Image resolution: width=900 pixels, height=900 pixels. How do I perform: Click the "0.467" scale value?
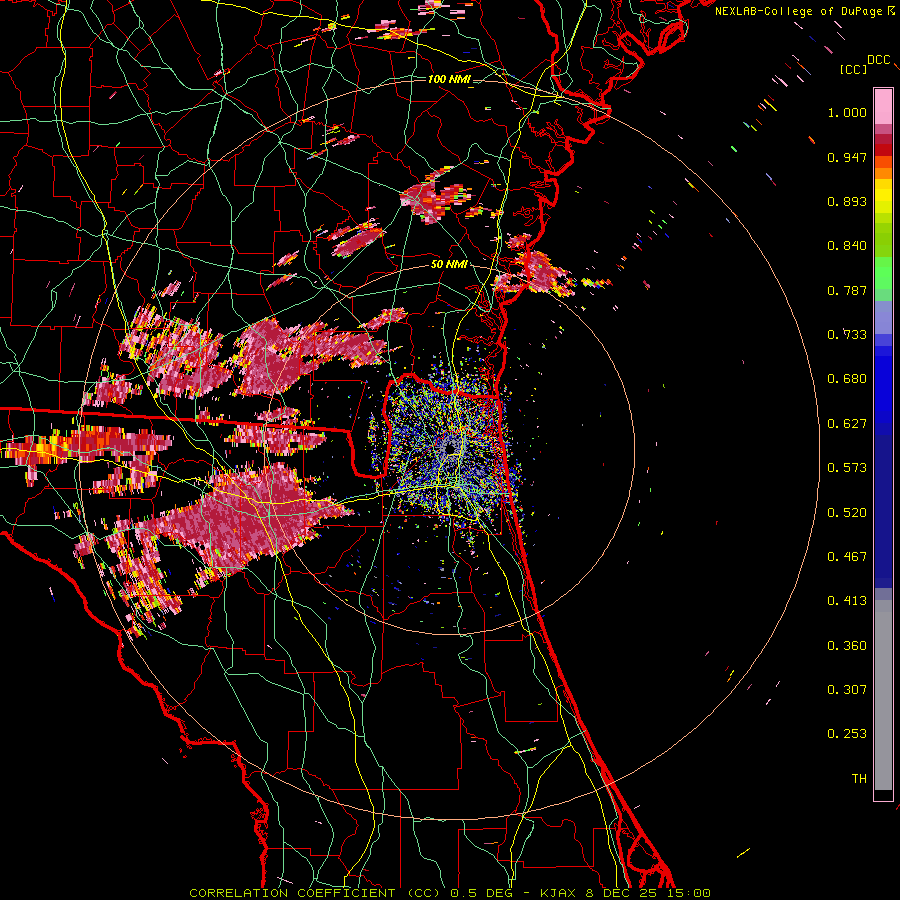(847, 557)
